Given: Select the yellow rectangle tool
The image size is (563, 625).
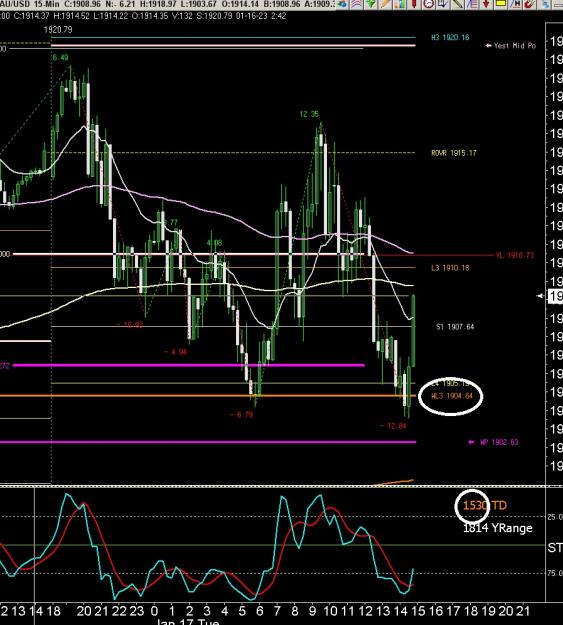Looking at the screenshot, I should pyautogui.click(x=501, y=4).
